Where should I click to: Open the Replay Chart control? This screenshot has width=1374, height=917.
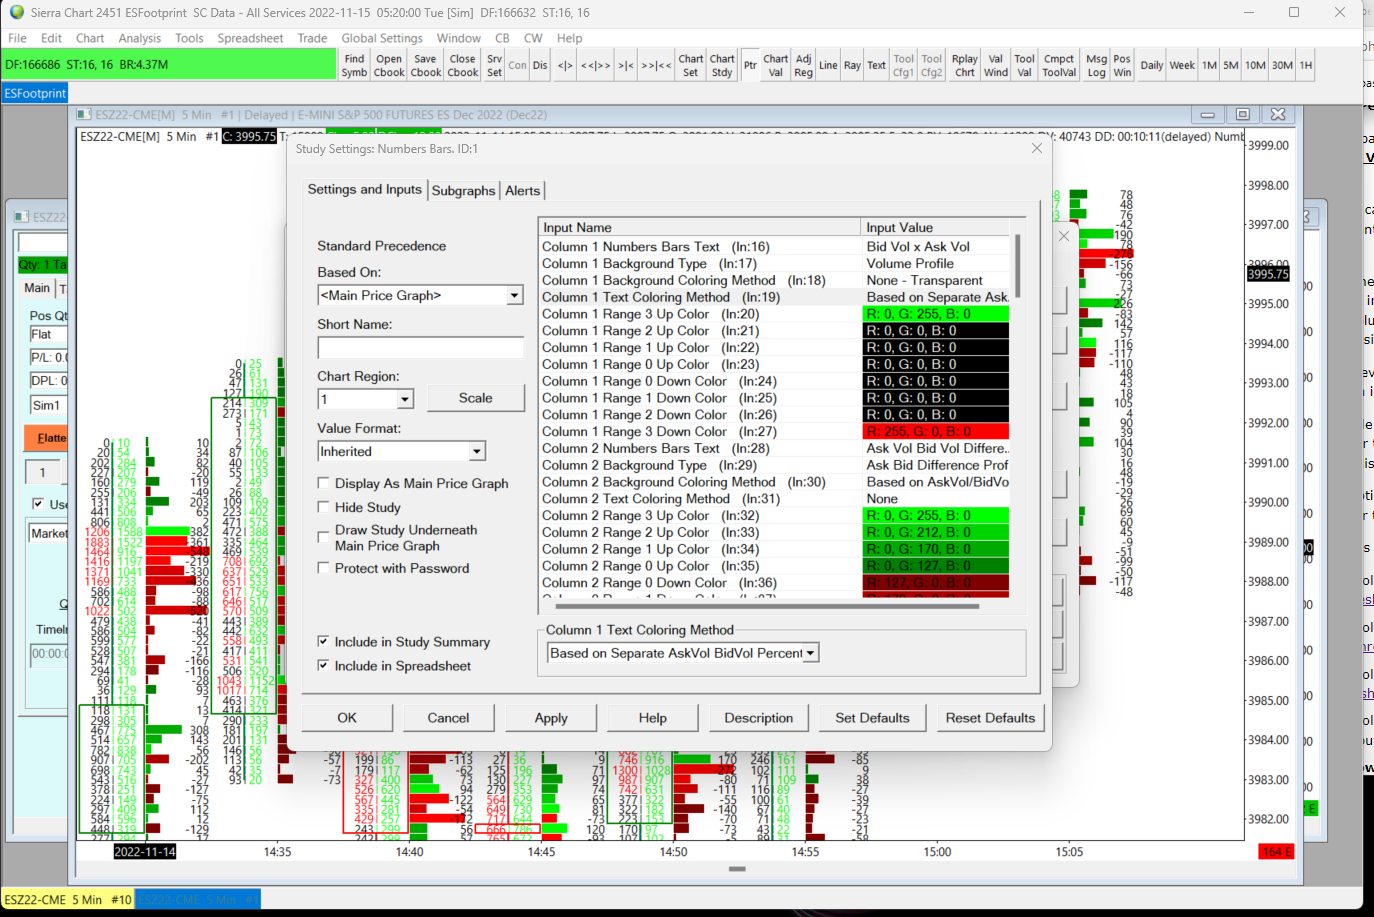click(x=964, y=65)
